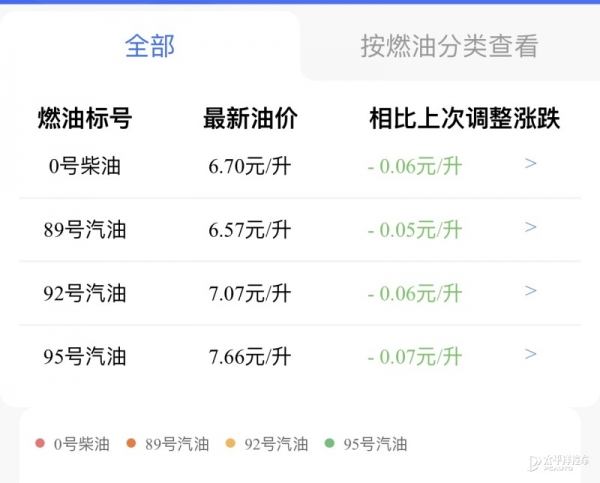Toggle 89号汽油 legend label in chart
This screenshot has height=483, width=600.
tap(177, 444)
